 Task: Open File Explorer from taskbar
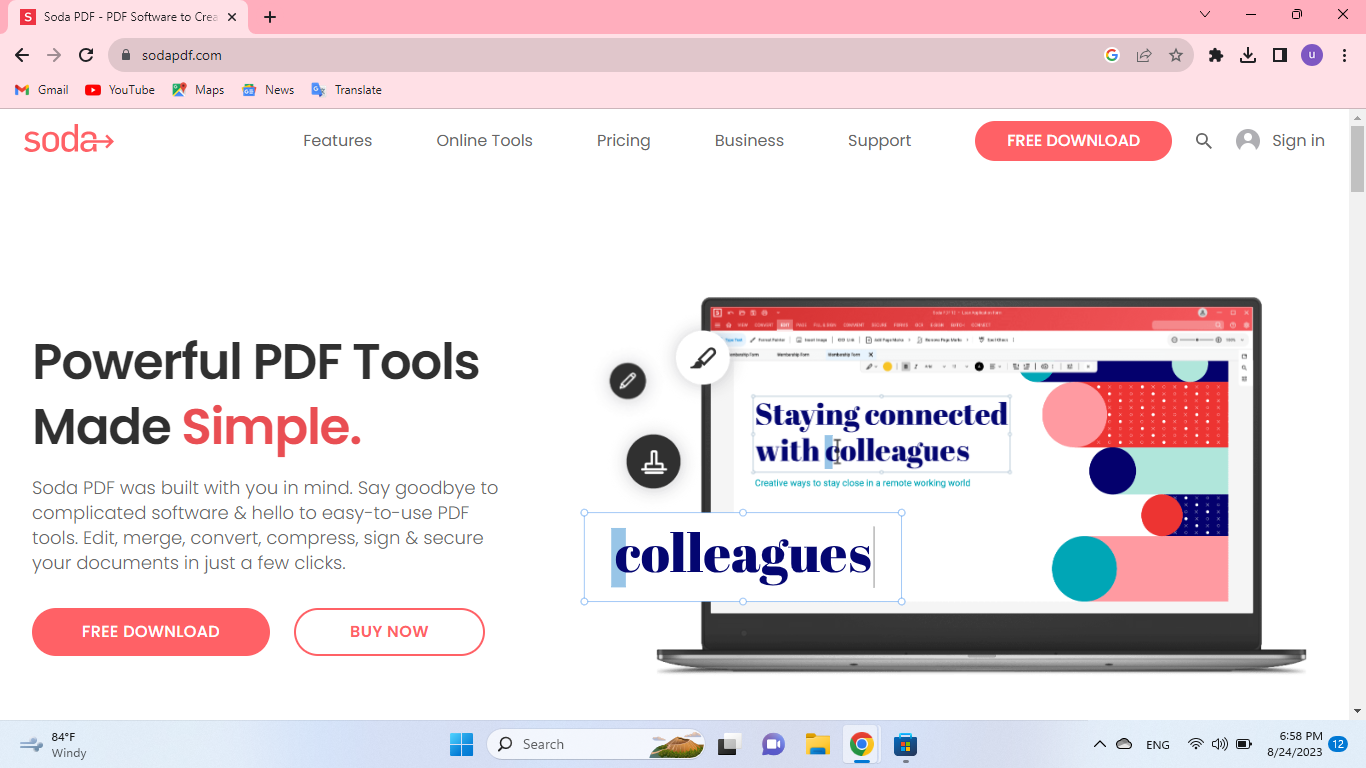point(818,744)
